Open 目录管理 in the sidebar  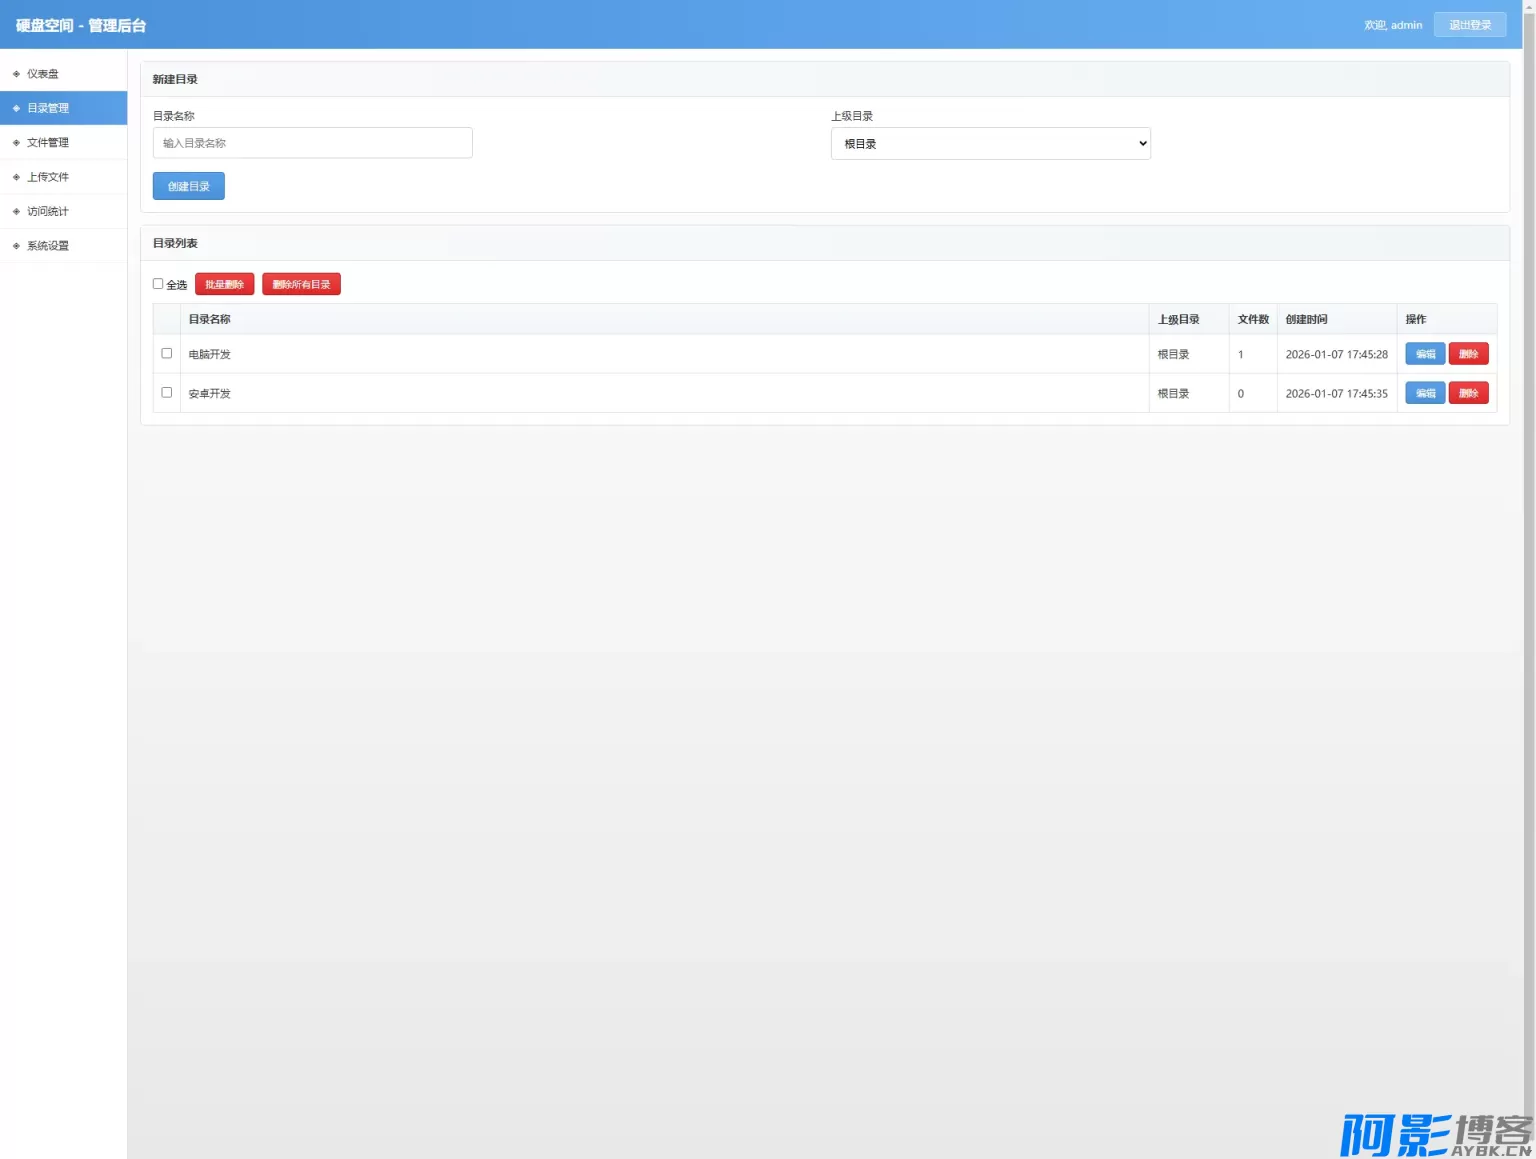[x=48, y=108]
